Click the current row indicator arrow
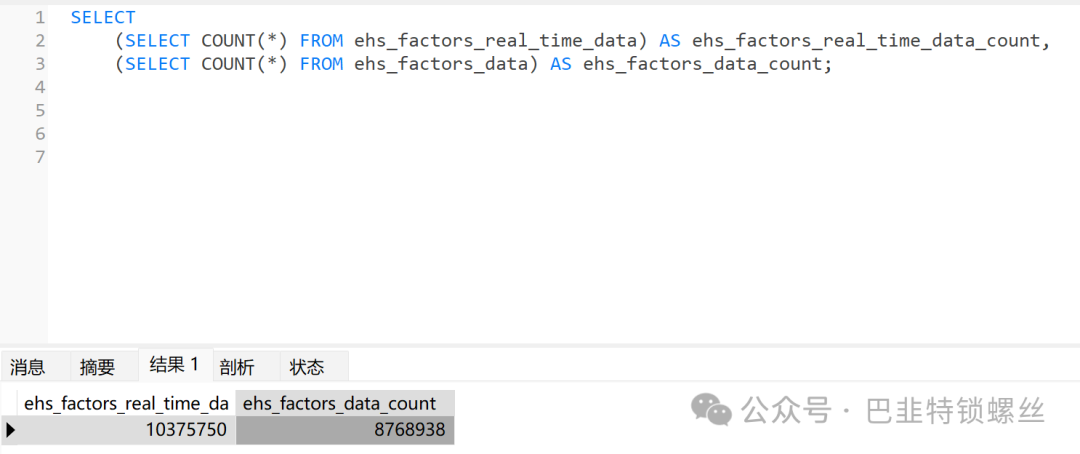Screen dimensions: 1080x454 pos(10,430)
